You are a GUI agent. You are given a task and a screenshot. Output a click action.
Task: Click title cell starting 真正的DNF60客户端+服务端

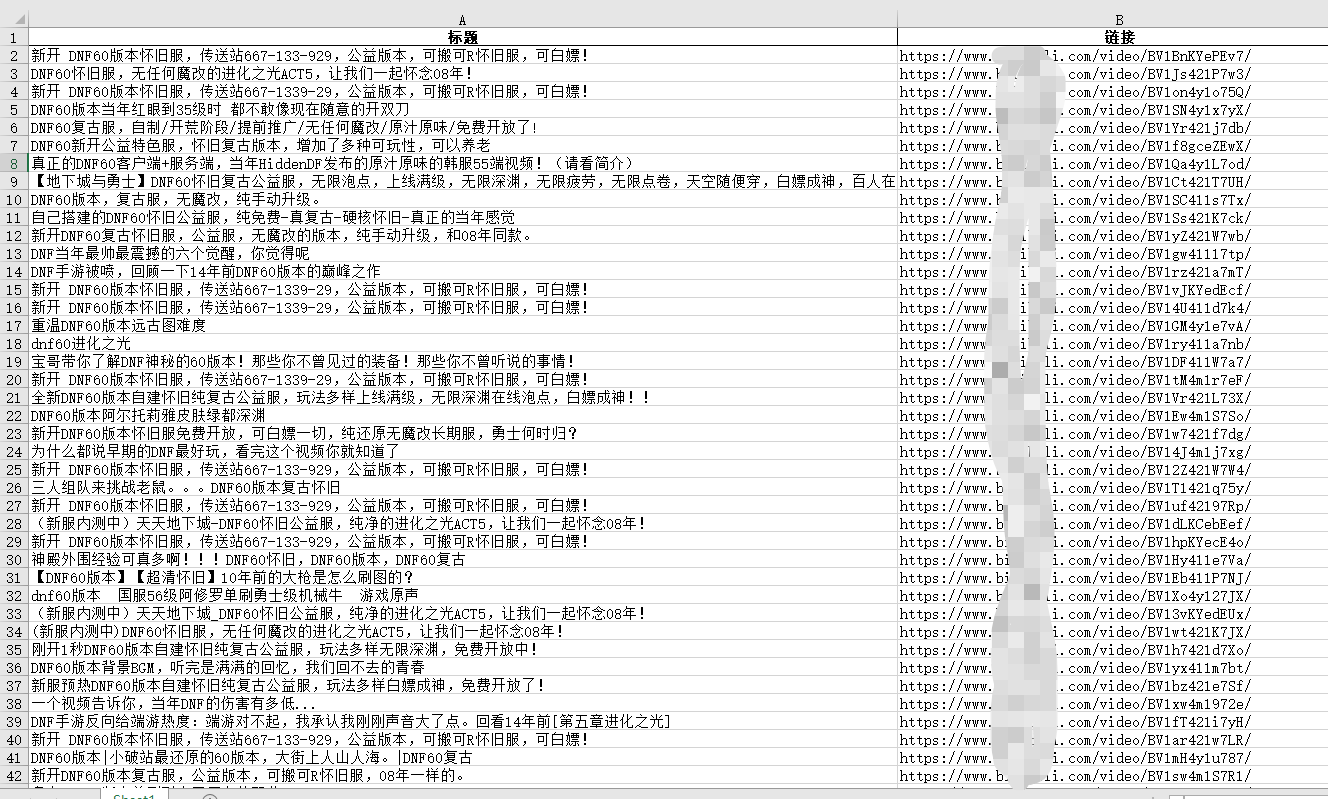point(462,163)
